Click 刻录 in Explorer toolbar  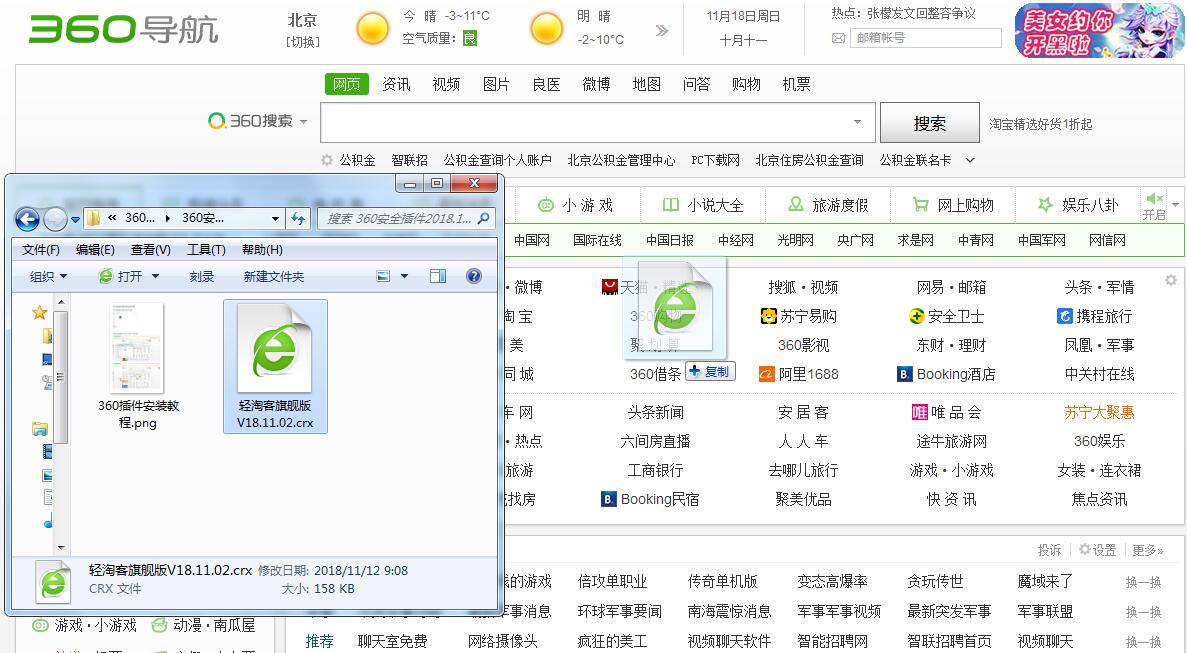(201, 277)
